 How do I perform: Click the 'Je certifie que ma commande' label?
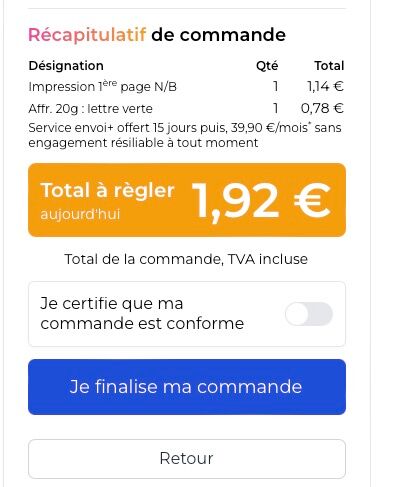coord(142,313)
